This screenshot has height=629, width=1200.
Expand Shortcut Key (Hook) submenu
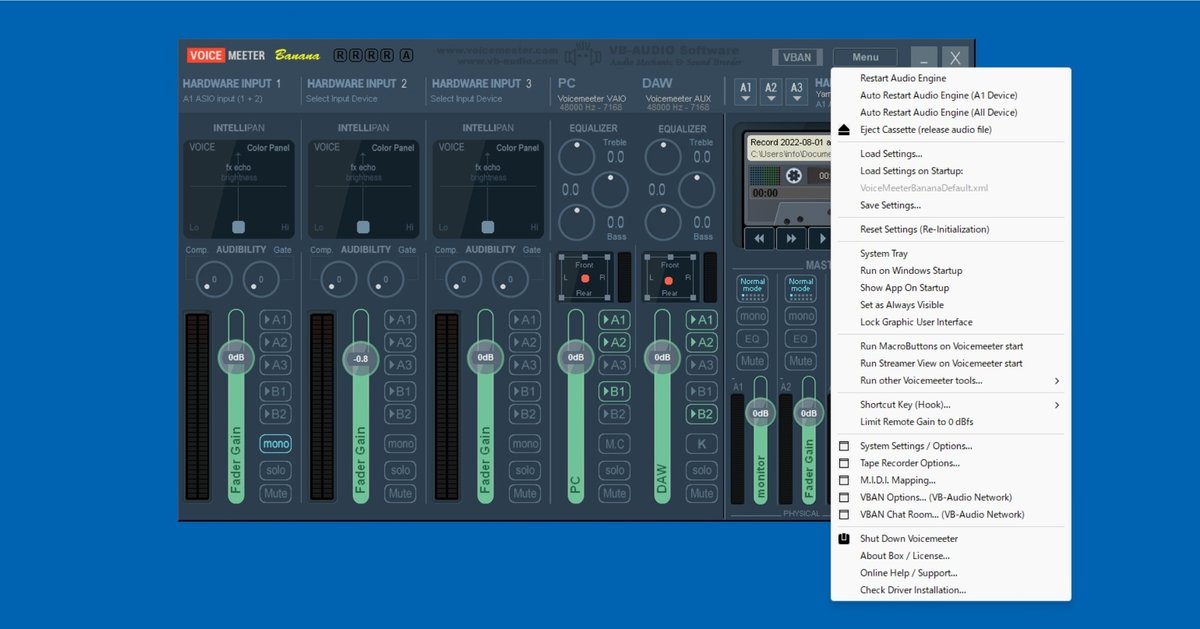(x=950, y=405)
